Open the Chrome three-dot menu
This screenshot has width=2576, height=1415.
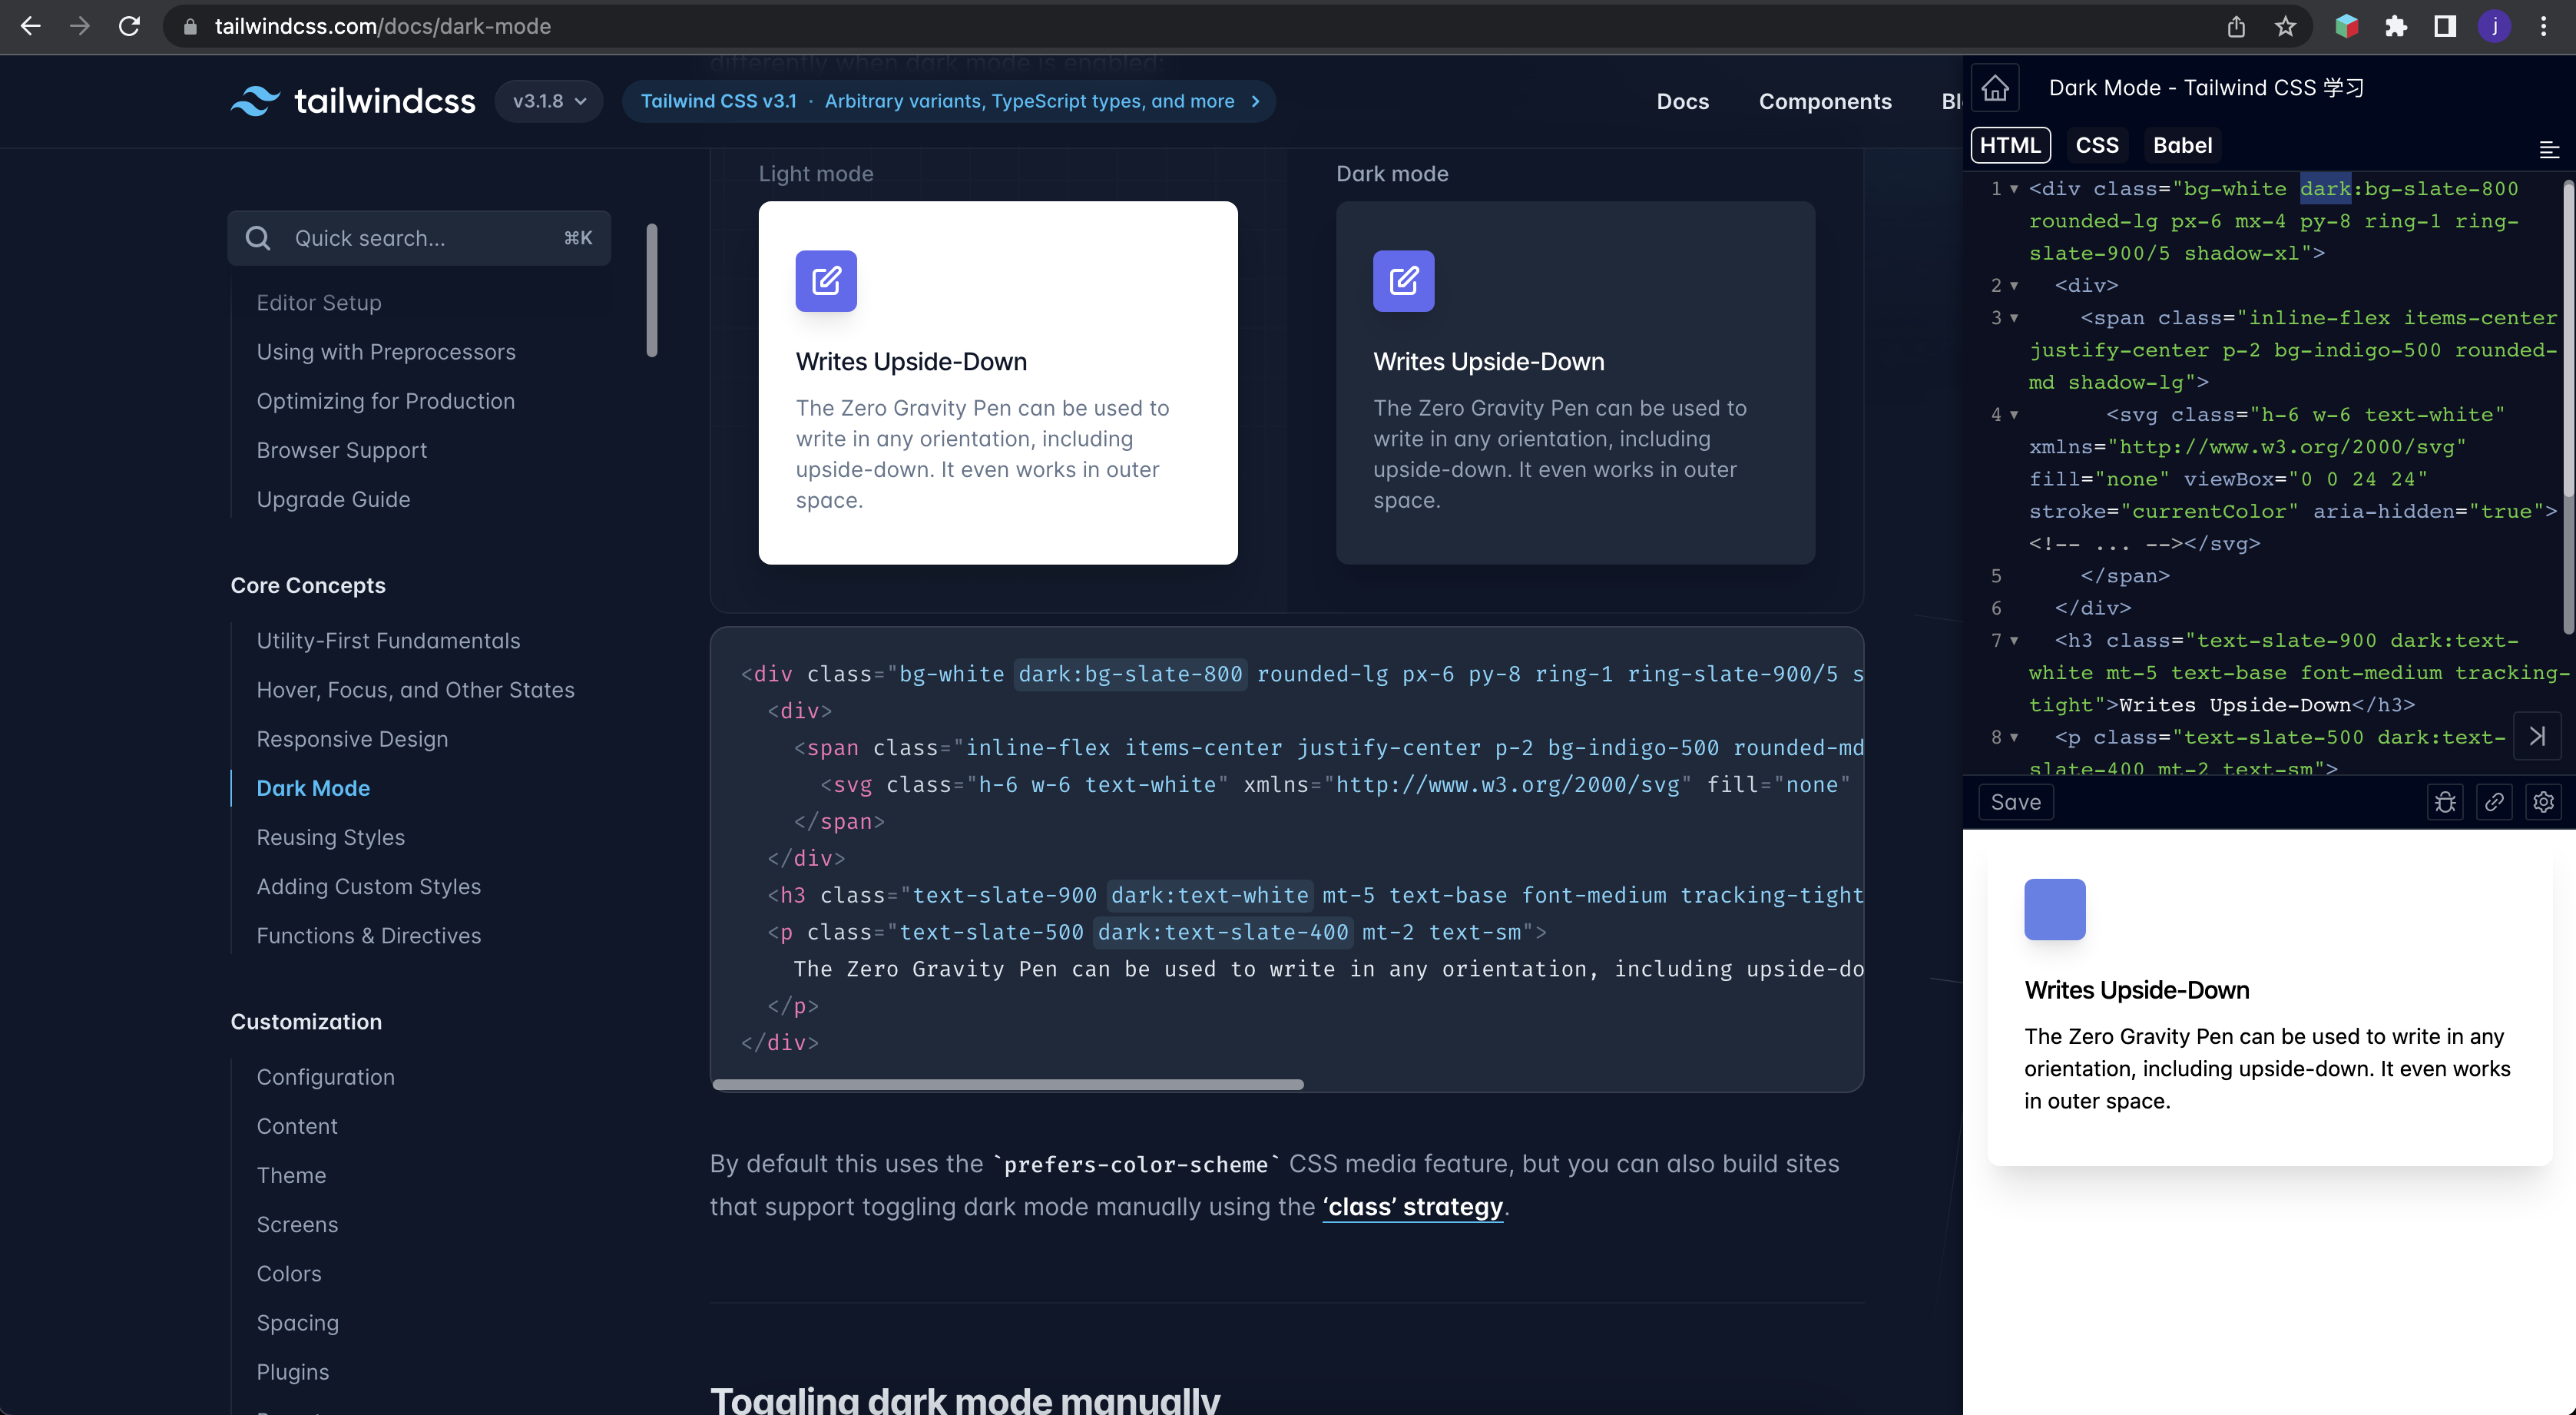[2543, 26]
